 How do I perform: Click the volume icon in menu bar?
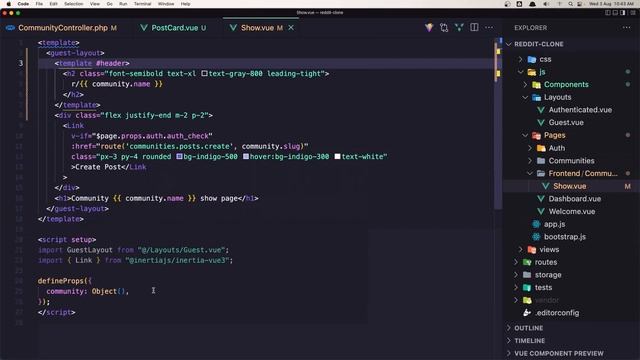click(546, 4)
